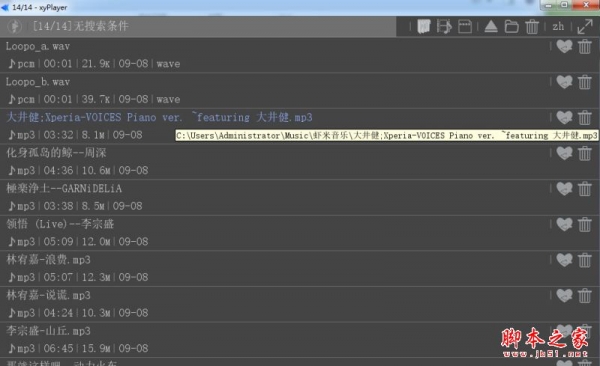
Task: Click info line mp3 04:24 10.3M
Action: click(78, 313)
